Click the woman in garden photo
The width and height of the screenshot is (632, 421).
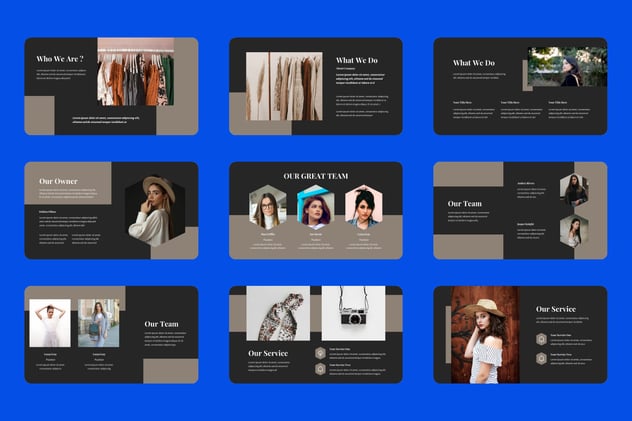[567, 67]
